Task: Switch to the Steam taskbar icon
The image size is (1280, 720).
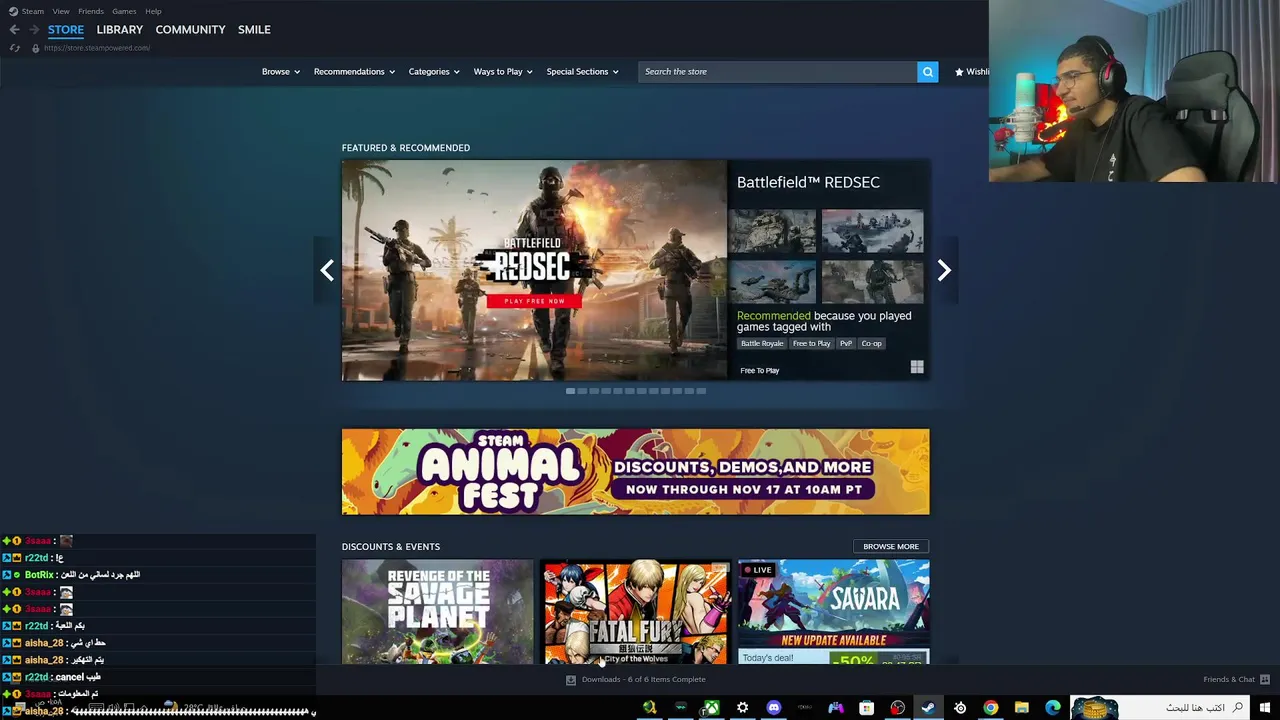Action: (x=928, y=708)
